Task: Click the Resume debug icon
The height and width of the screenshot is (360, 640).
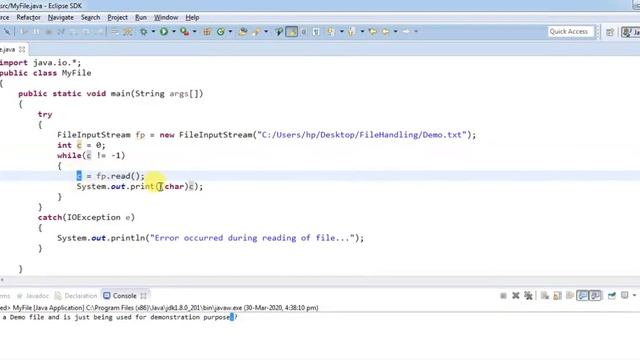Action: tap(24, 31)
